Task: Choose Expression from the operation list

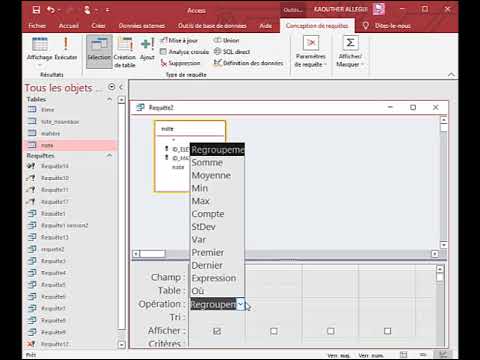Action: tap(217, 278)
